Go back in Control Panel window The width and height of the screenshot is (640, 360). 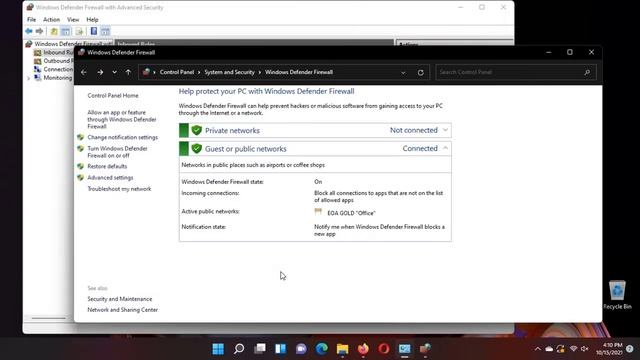tap(84, 72)
